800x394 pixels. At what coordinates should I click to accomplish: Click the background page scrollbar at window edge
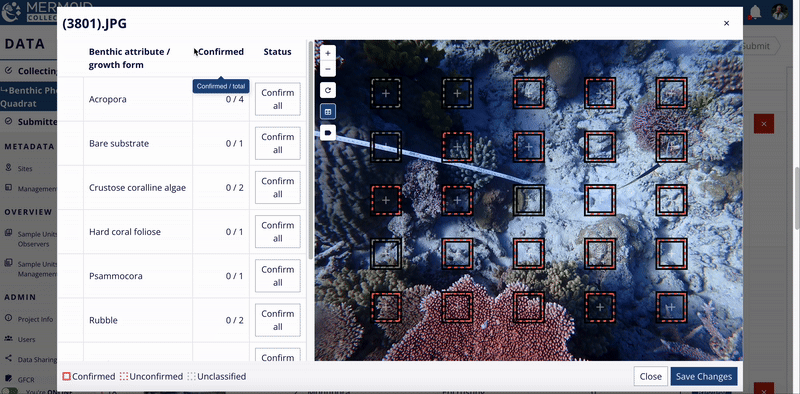click(797, 199)
